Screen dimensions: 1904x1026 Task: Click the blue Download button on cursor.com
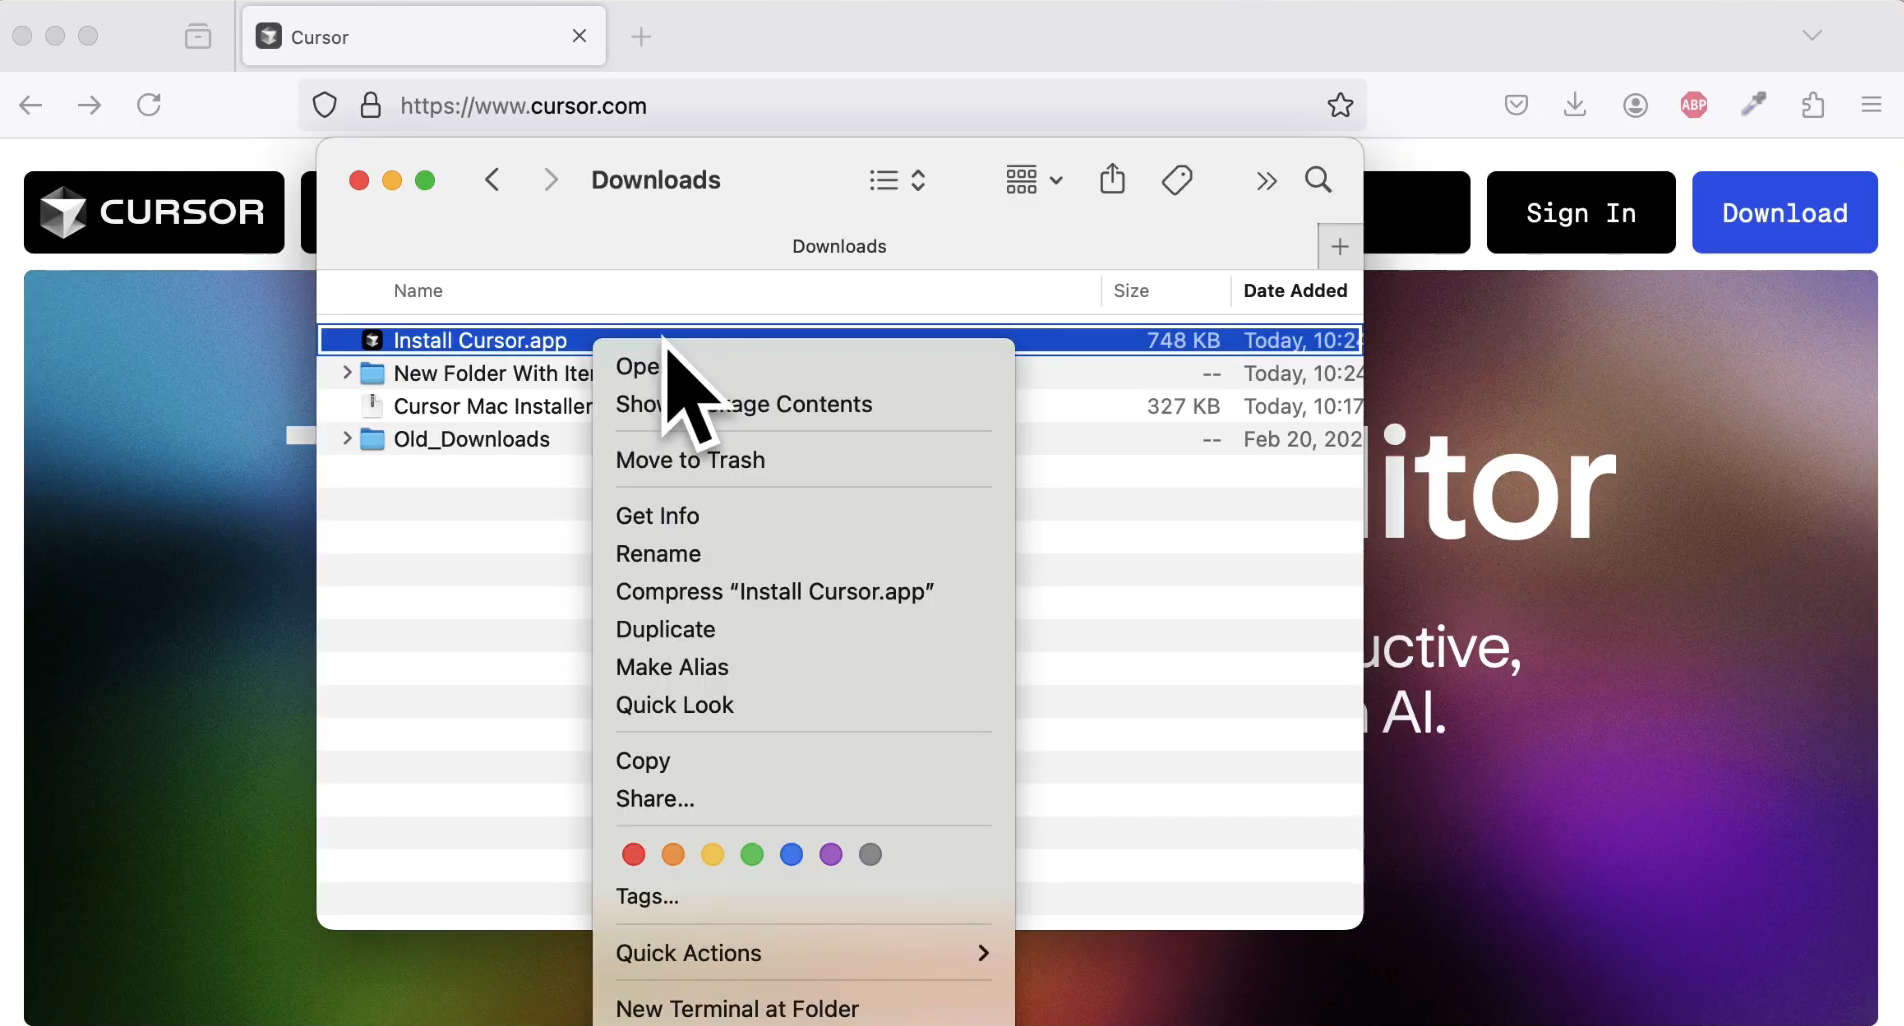pos(1784,212)
